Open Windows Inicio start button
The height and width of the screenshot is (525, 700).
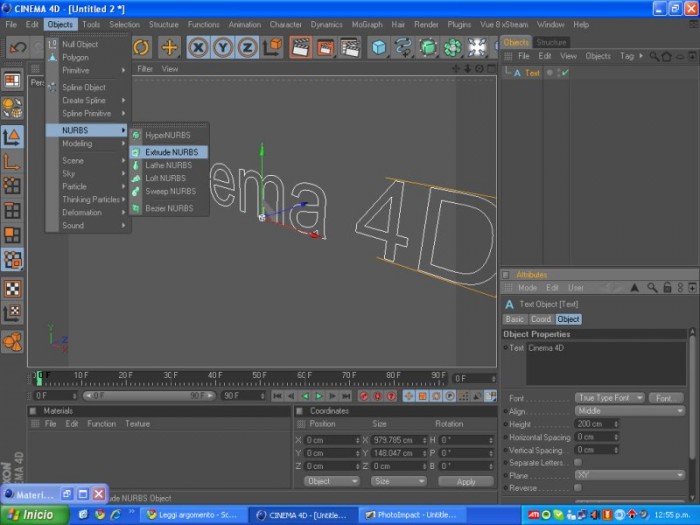coord(34,515)
